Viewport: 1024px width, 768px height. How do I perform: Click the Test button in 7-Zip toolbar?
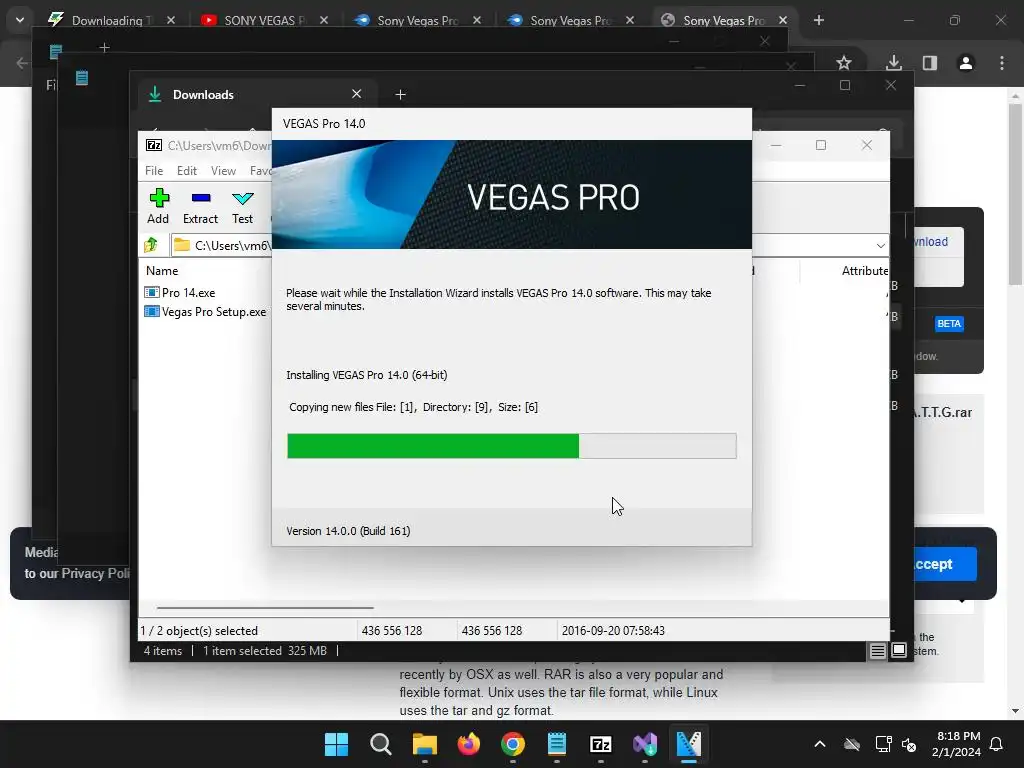click(x=242, y=206)
